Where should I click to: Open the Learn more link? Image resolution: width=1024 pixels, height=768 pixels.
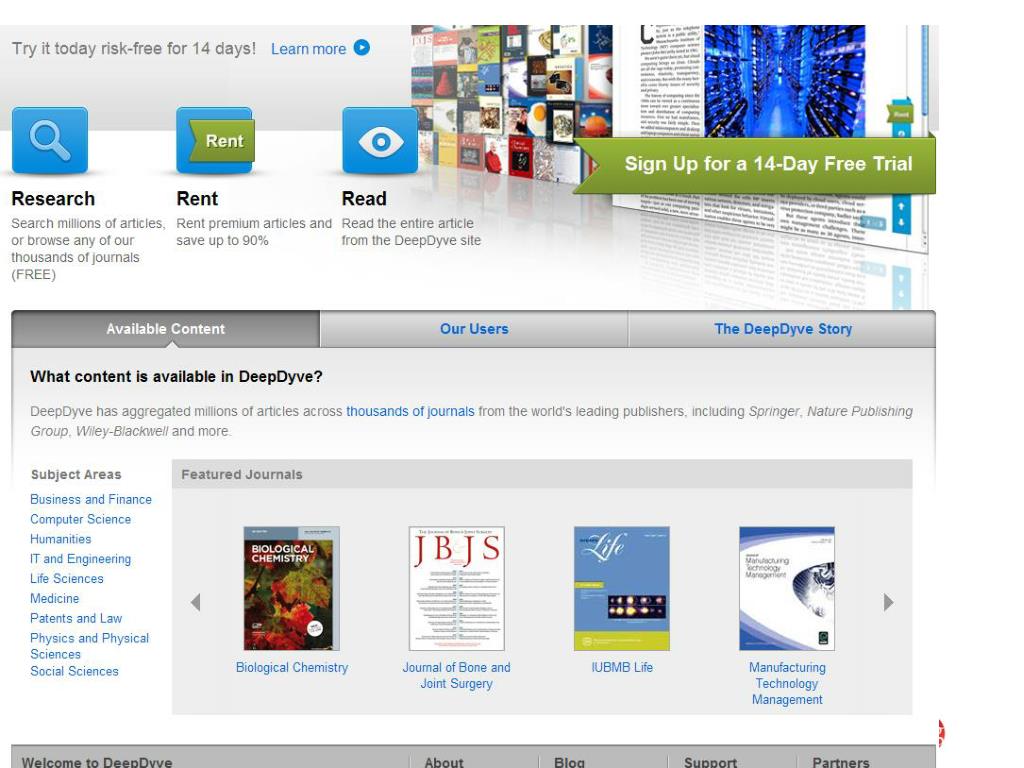click(308, 49)
